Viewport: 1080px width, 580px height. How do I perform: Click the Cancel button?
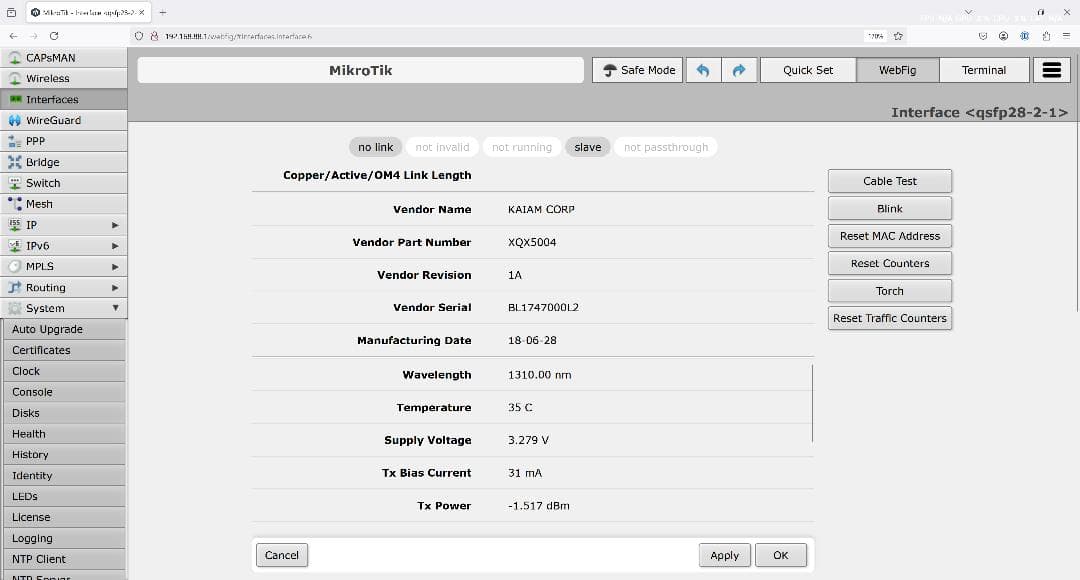pos(282,555)
